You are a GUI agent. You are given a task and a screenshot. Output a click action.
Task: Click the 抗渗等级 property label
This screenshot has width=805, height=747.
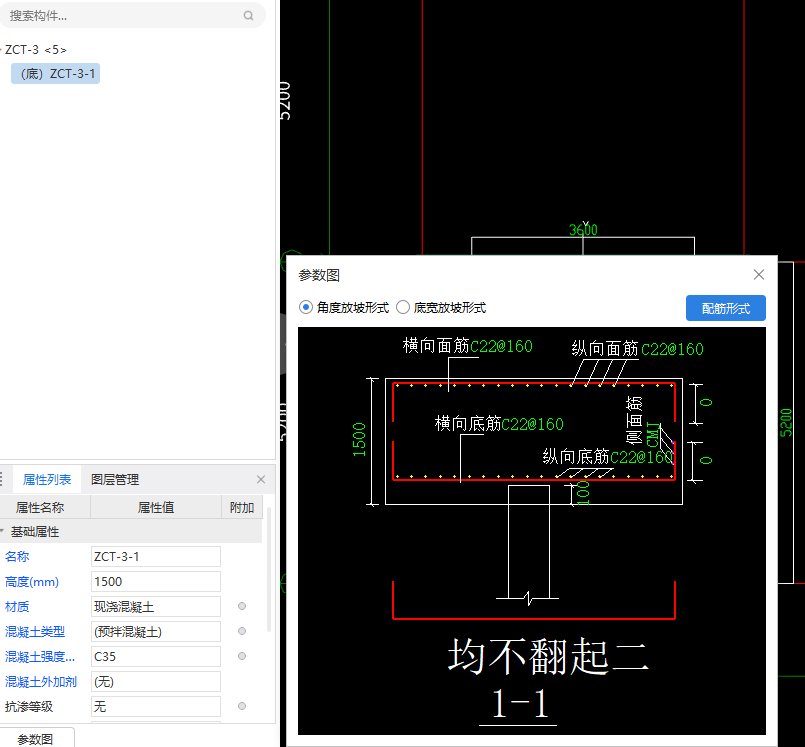coord(29,706)
